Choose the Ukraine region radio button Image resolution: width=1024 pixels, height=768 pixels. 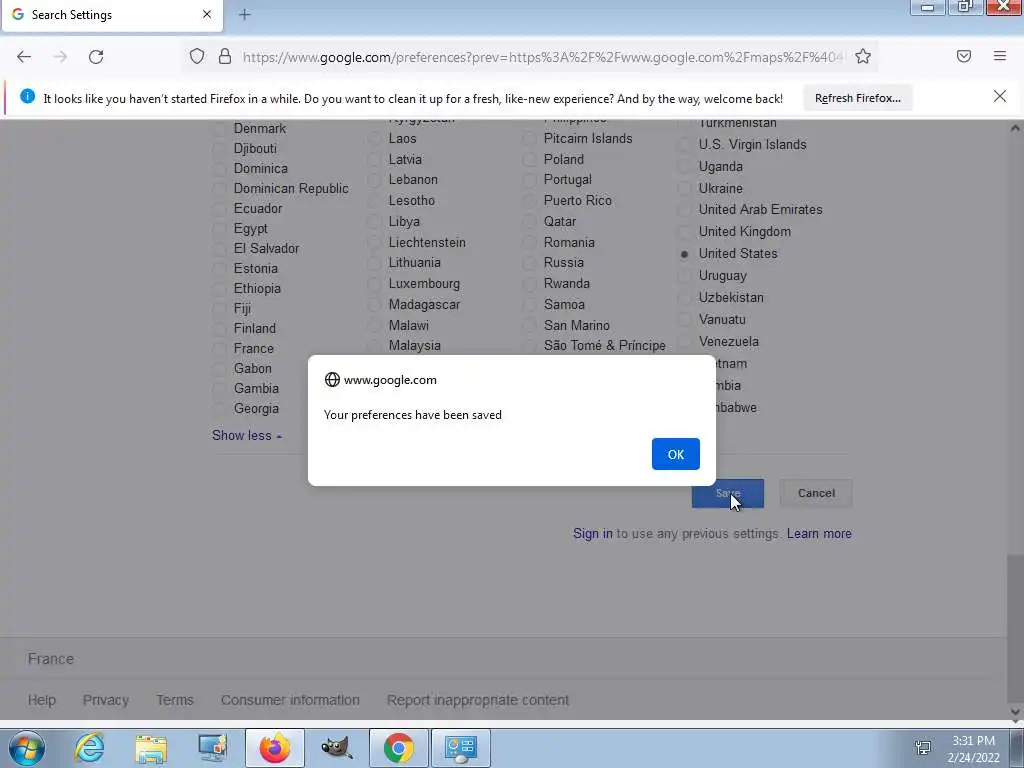pyautogui.click(x=684, y=189)
